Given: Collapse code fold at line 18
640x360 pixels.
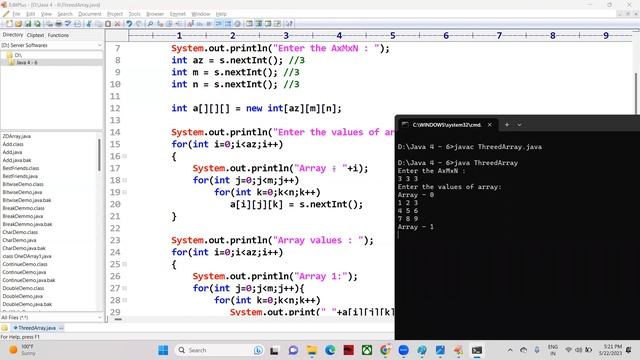Looking at the screenshot, I should [x=125, y=180].
